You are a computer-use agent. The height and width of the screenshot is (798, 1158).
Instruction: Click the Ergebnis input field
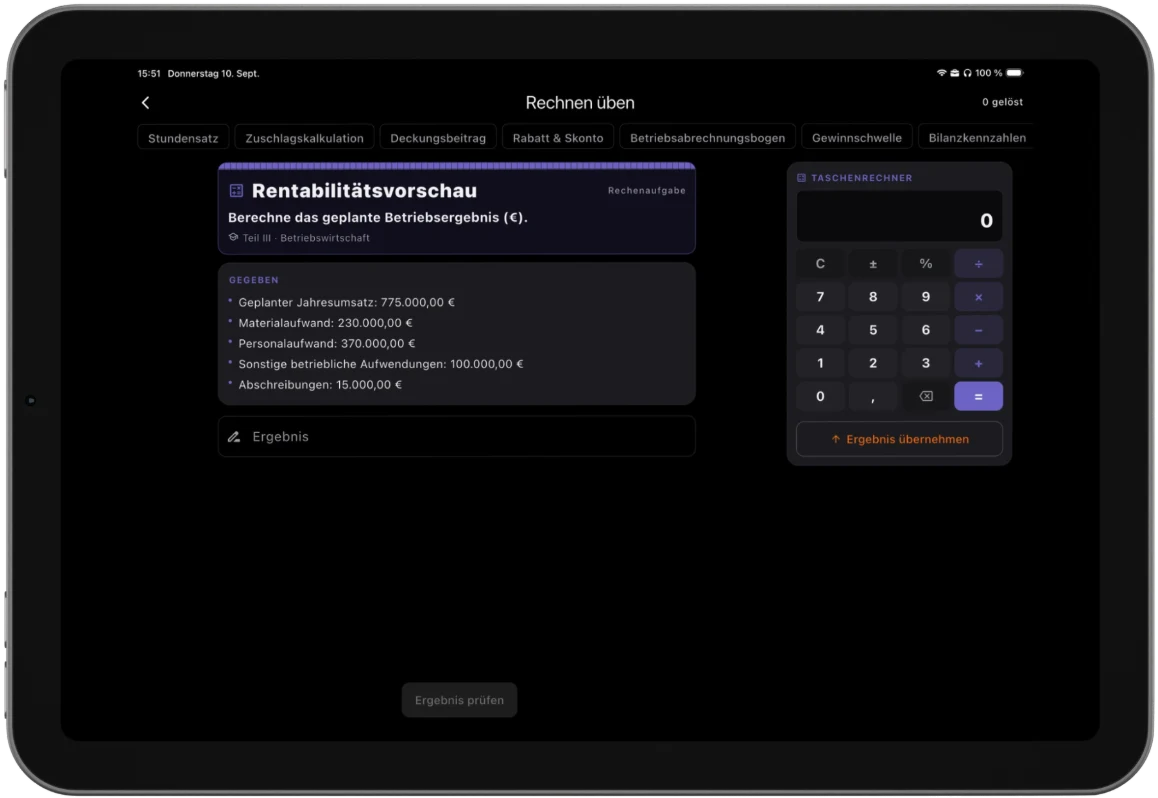point(456,437)
